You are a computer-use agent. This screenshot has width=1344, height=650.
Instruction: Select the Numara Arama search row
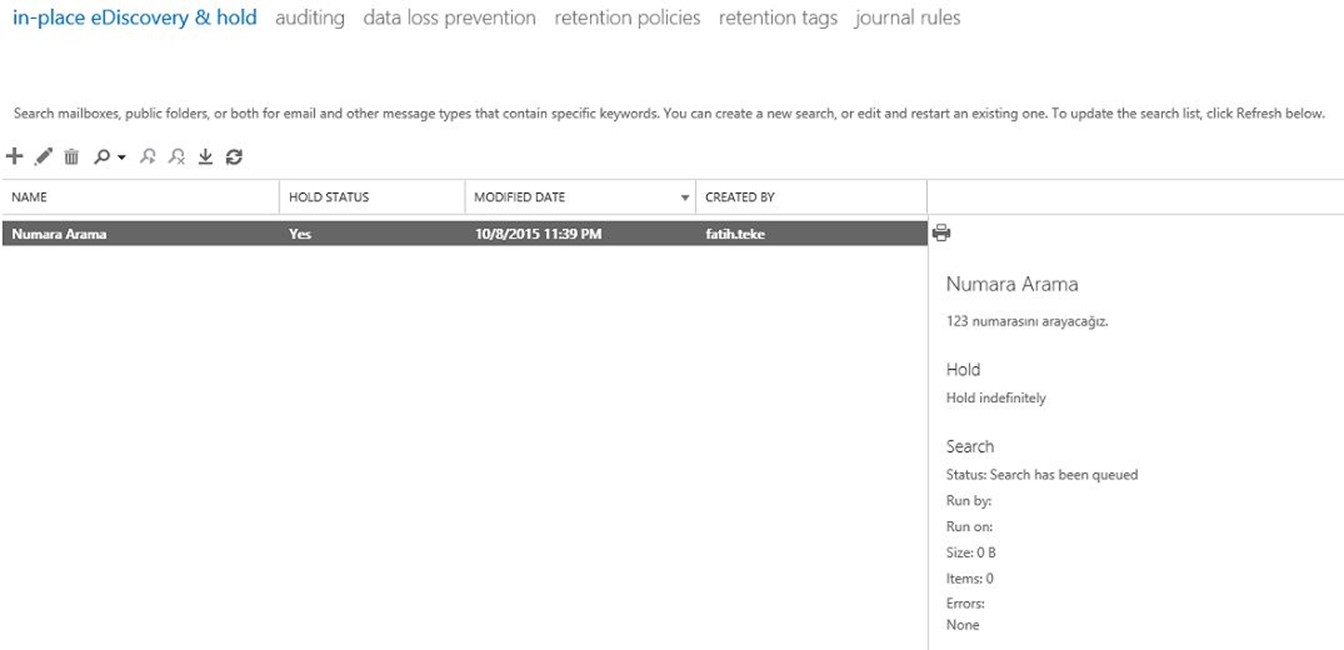point(464,234)
